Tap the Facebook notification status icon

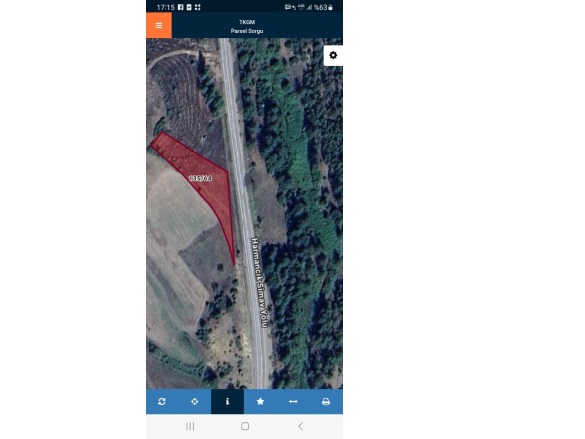tap(181, 7)
